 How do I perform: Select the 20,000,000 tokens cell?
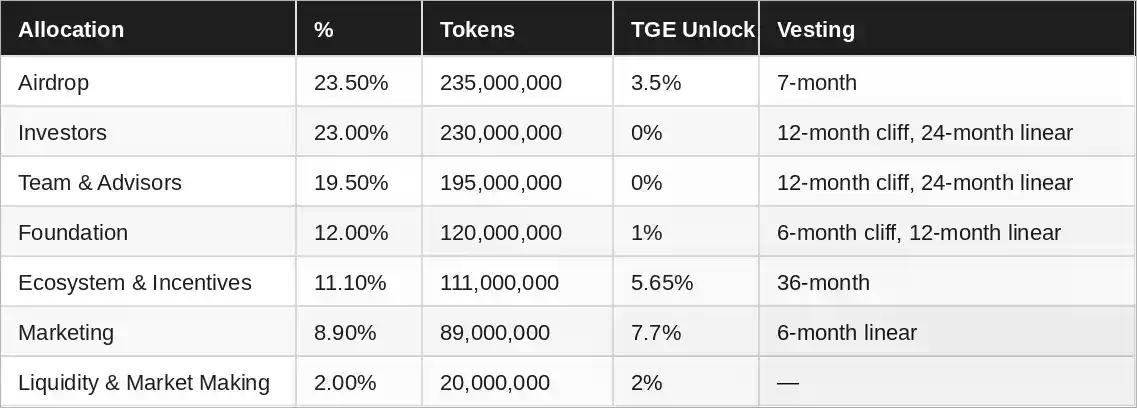tap(494, 383)
